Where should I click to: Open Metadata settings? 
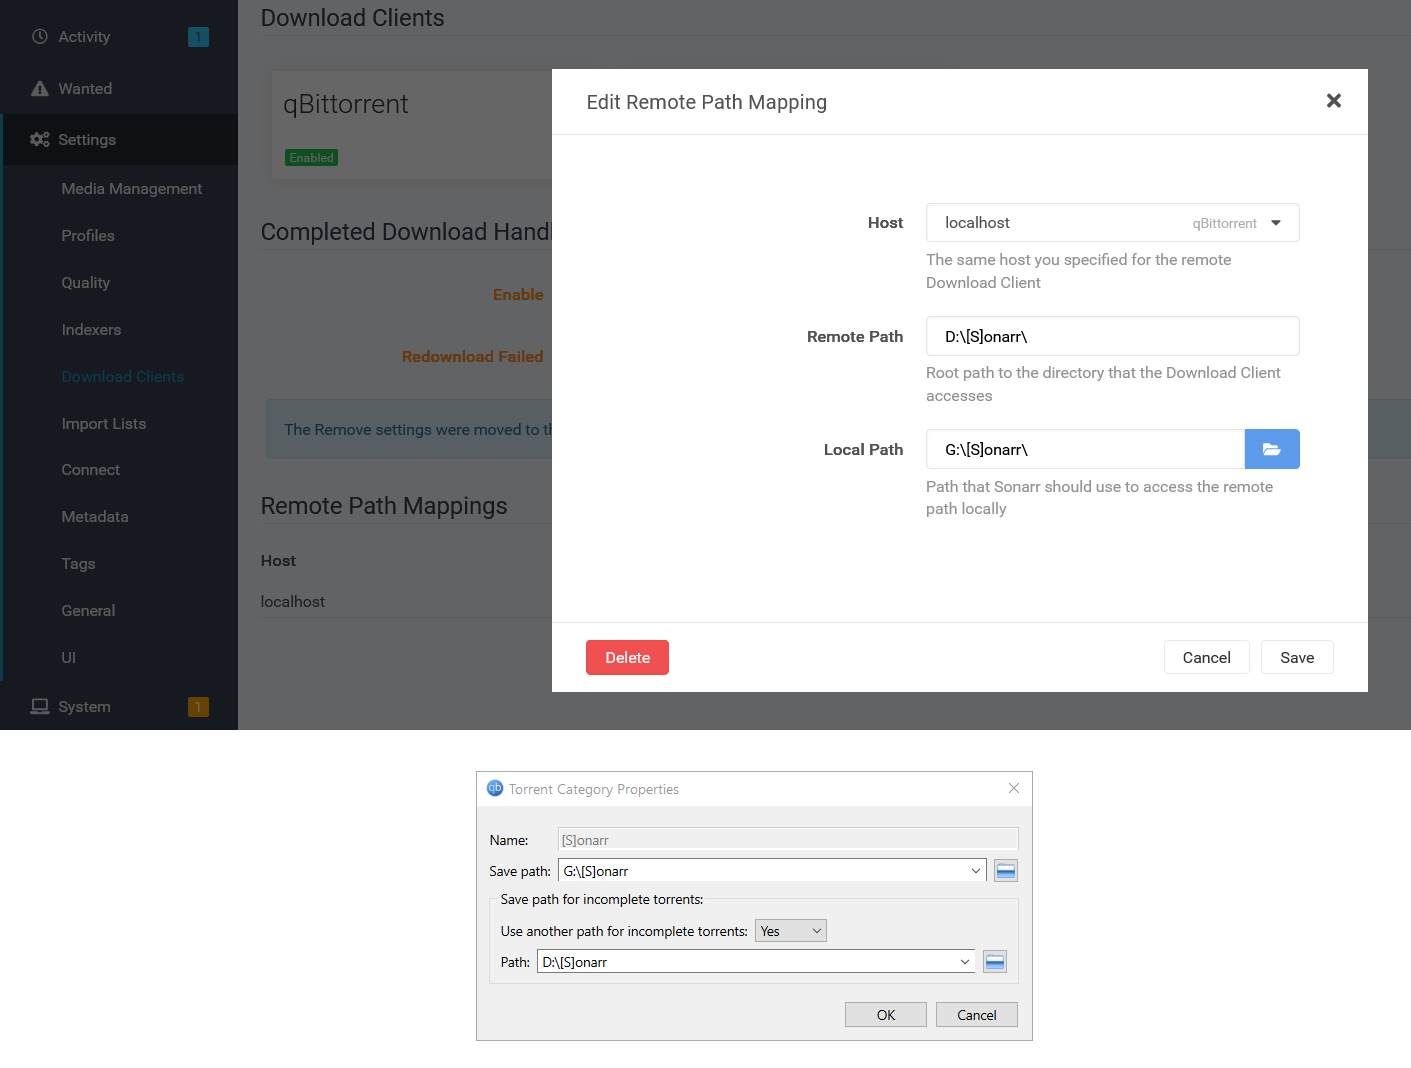pos(95,517)
